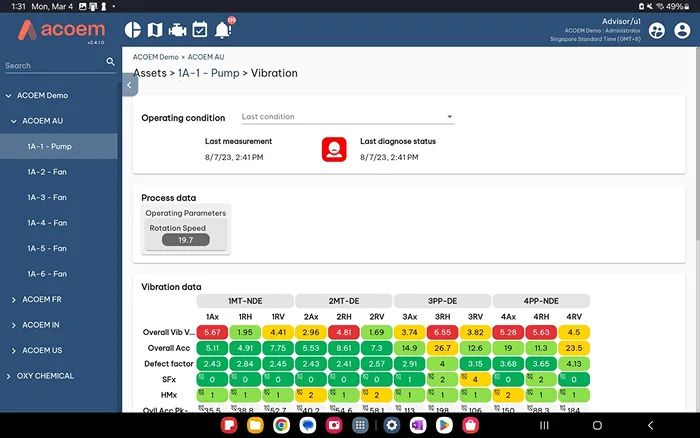The width and height of the screenshot is (700, 438).
Task: Click the red 6.55 Overall Vib cell
Action: (x=442, y=332)
